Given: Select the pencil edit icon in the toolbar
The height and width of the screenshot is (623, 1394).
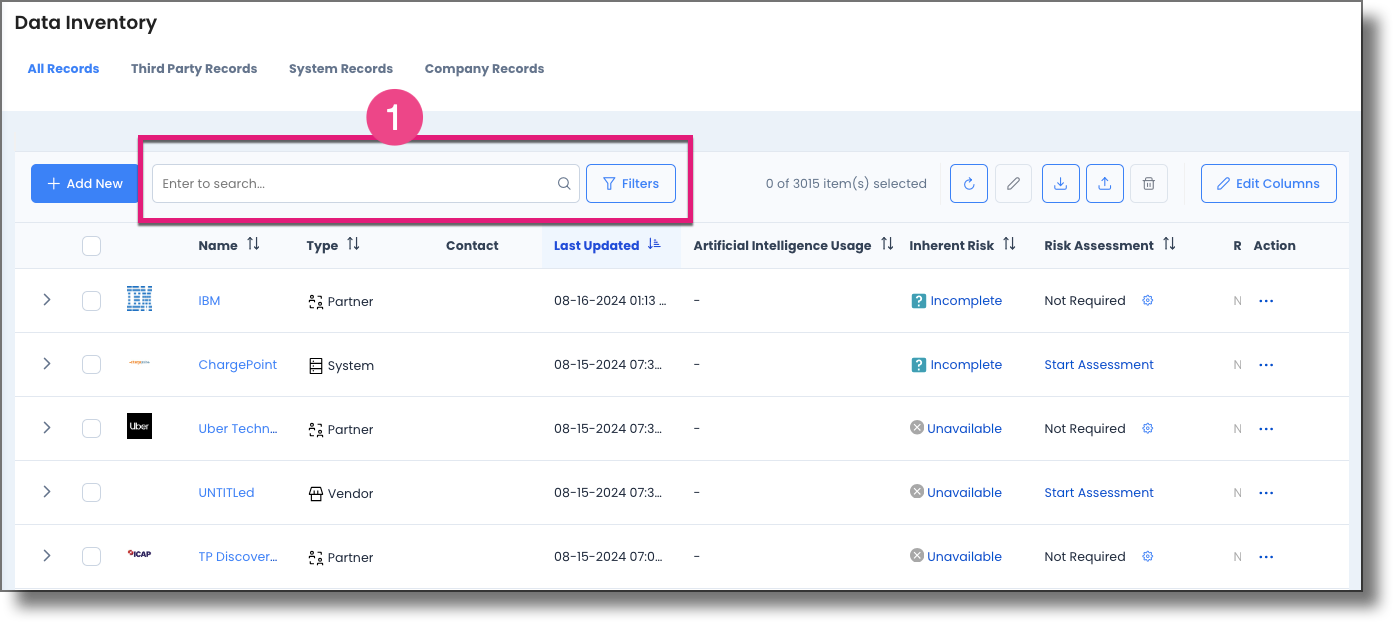Looking at the screenshot, I should point(1013,183).
